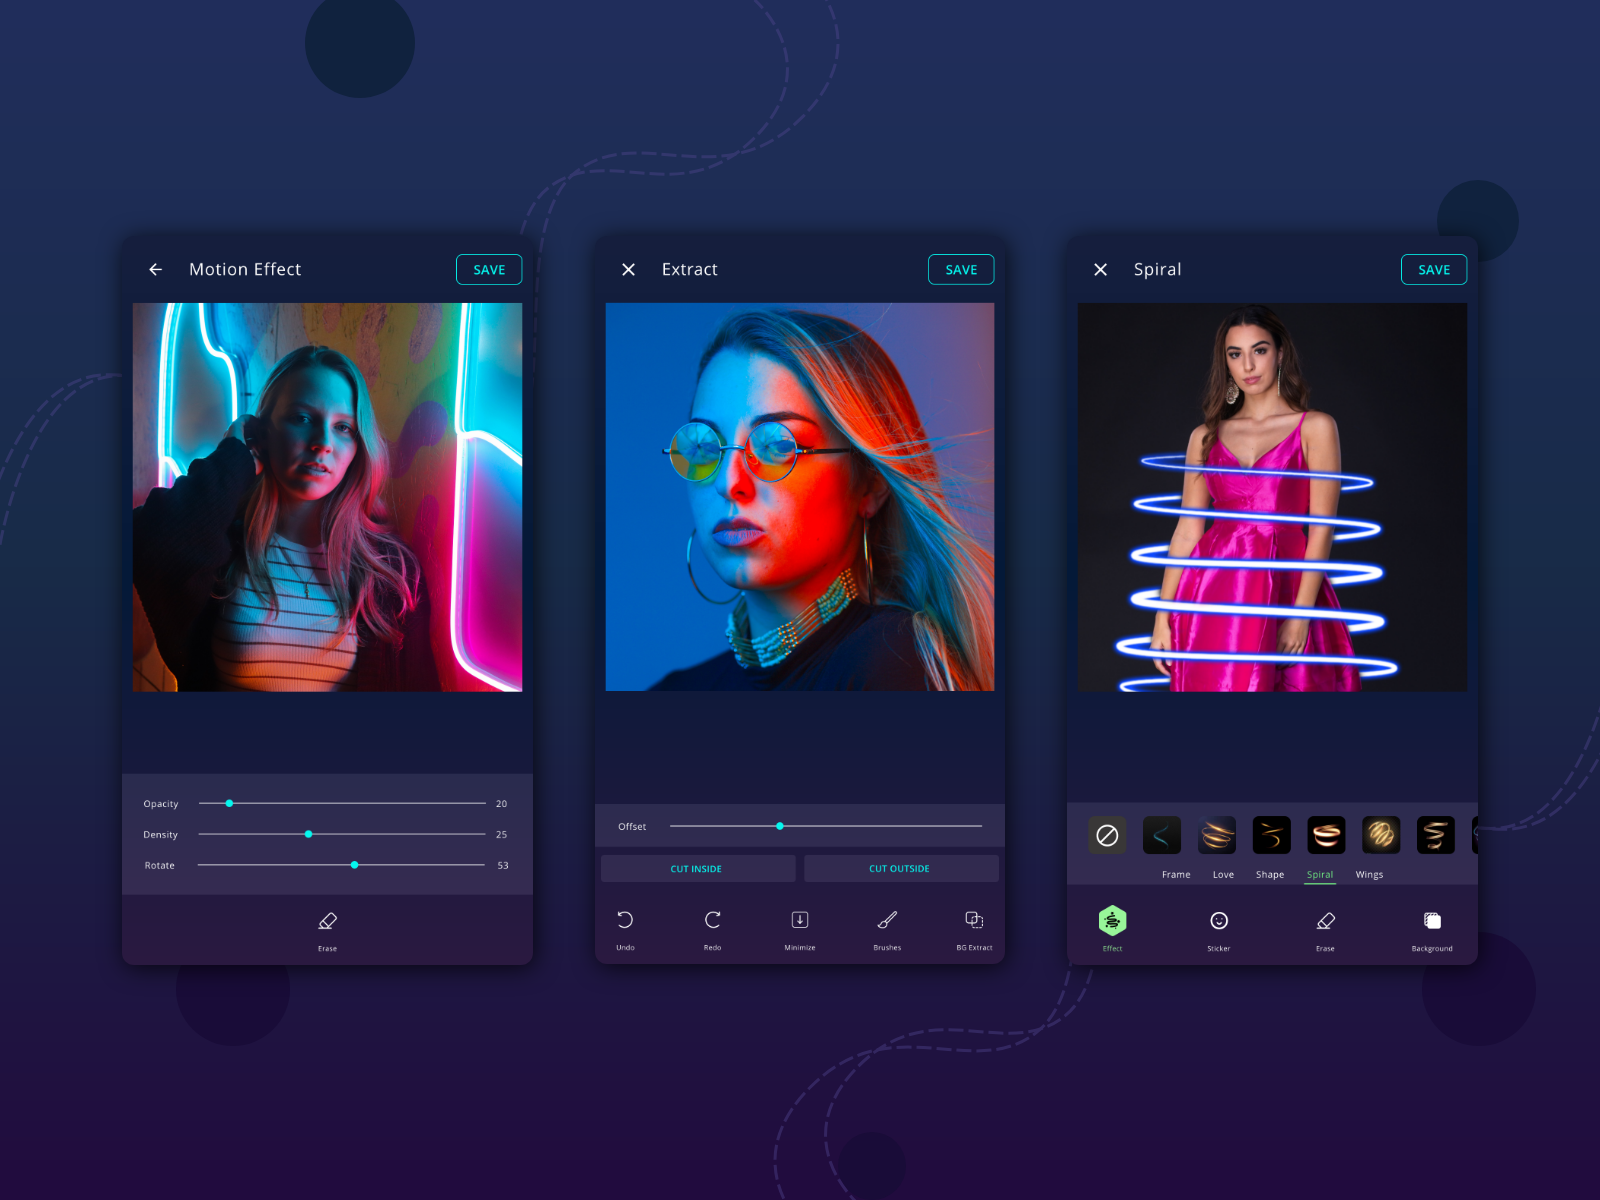Click the Cut Outside button
Screen dimensions: 1600x1200
pyautogui.click(x=899, y=868)
